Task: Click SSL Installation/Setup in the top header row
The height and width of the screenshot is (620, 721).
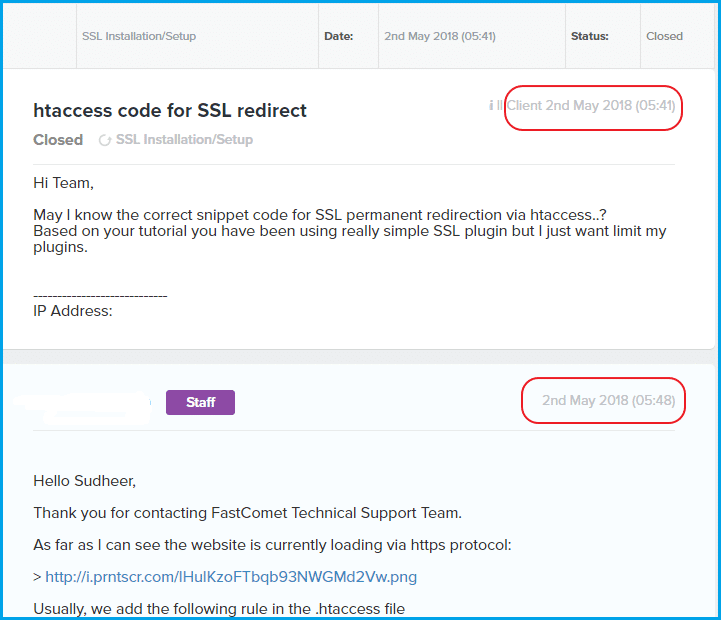Action: click(x=139, y=36)
